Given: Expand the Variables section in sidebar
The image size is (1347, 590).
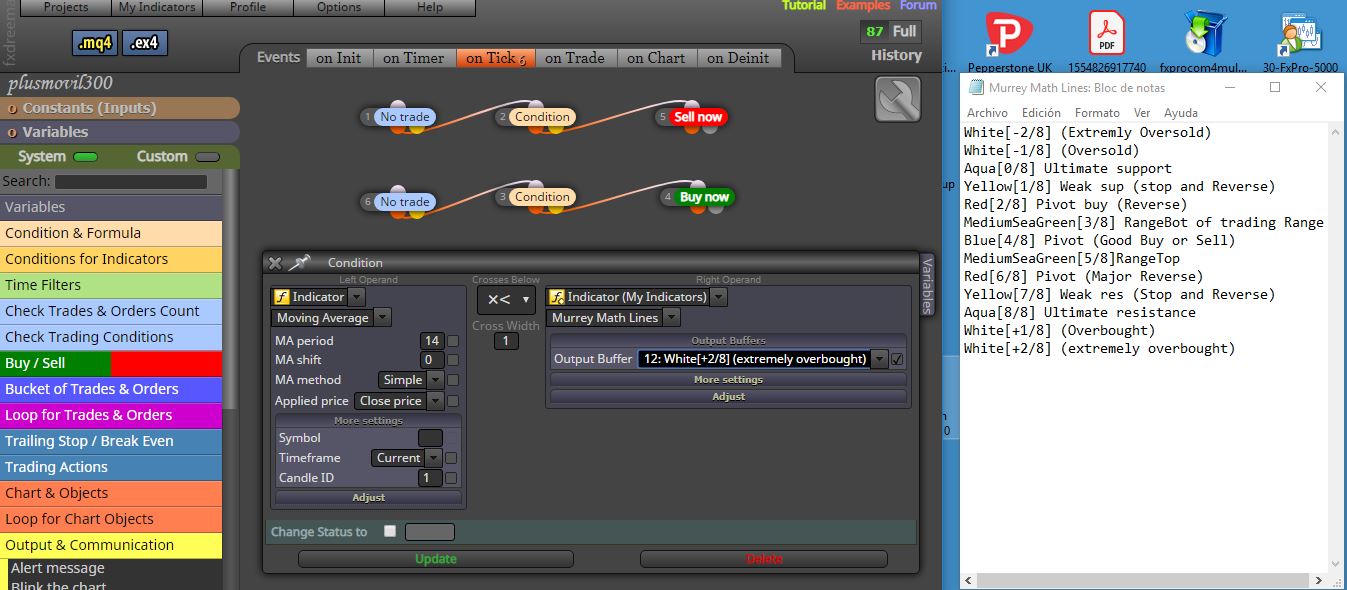Looking at the screenshot, I should (x=119, y=132).
